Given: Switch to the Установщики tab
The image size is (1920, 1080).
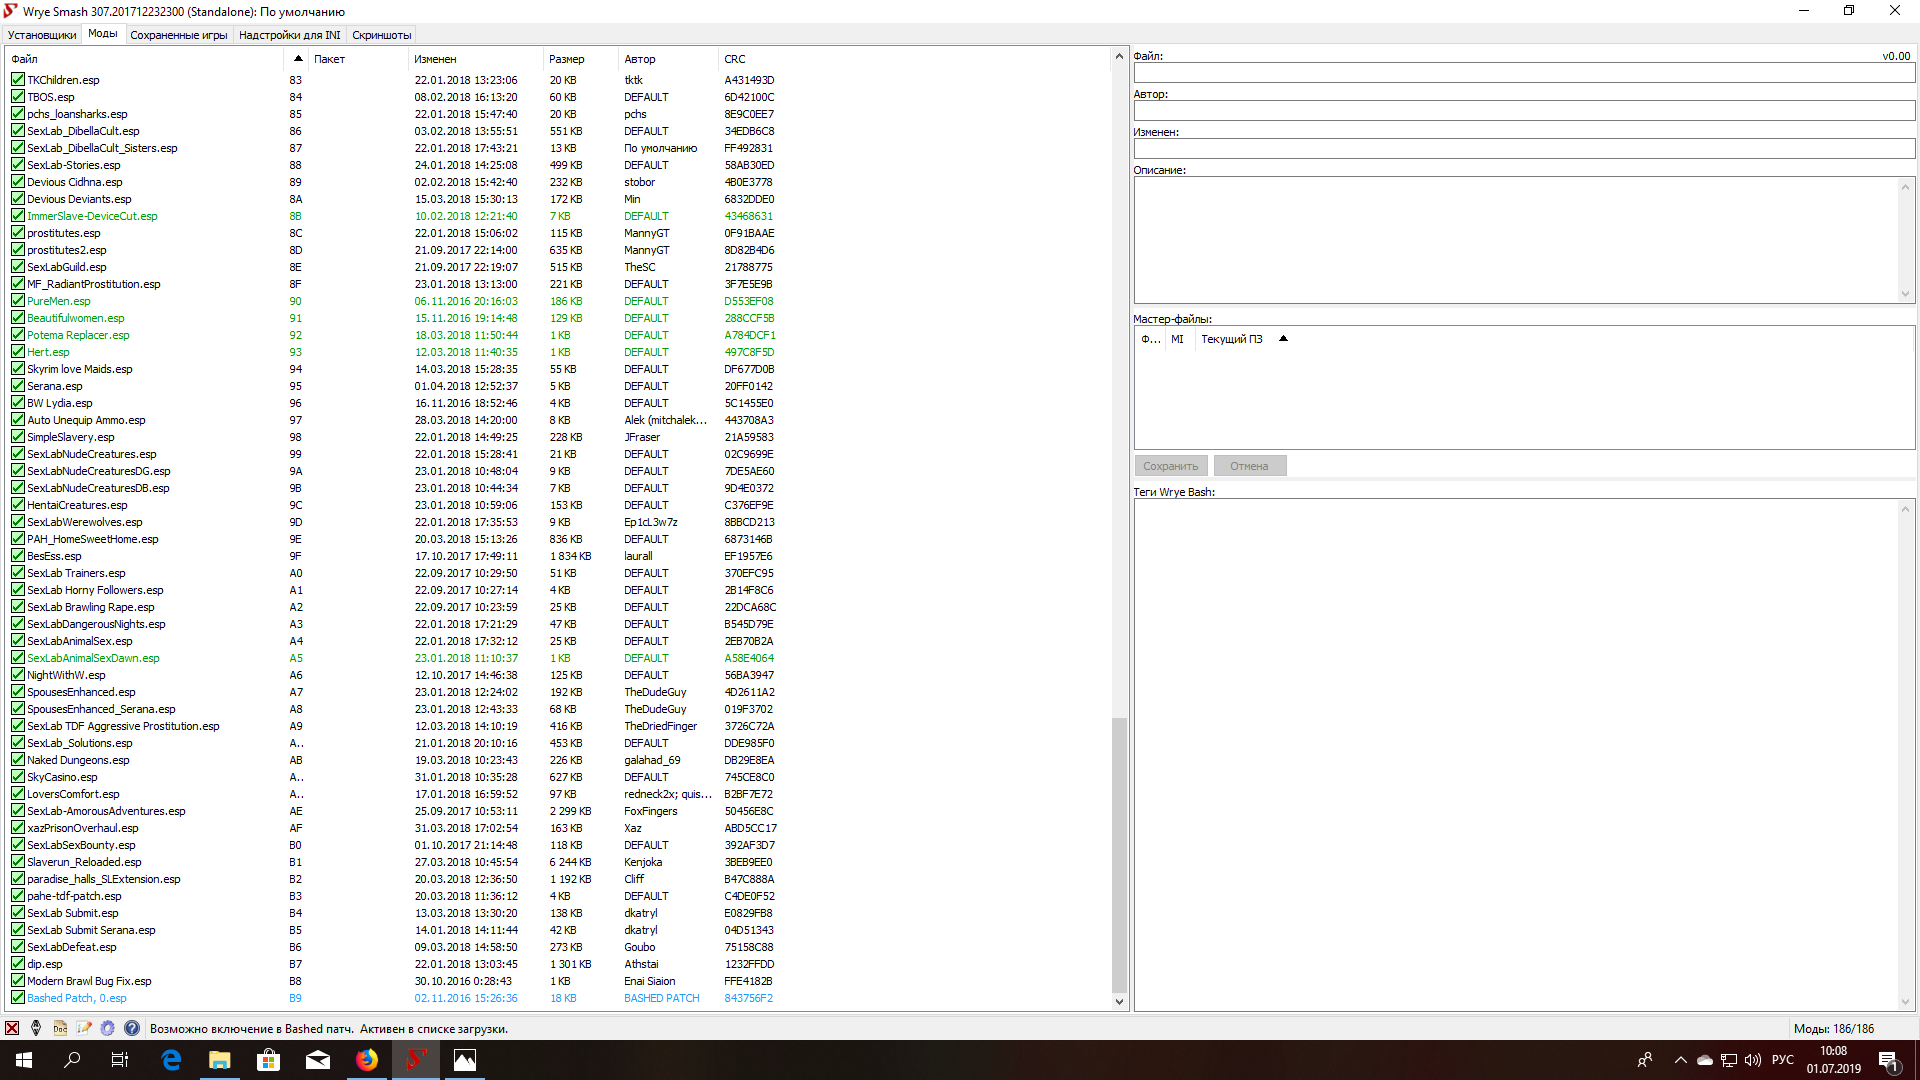Looking at the screenshot, I should point(42,35).
